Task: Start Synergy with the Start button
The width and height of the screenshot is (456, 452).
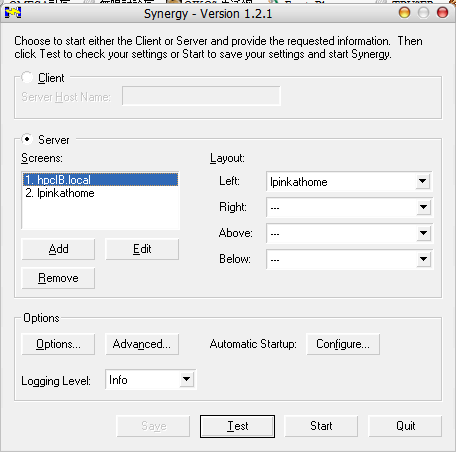Action: (321, 426)
